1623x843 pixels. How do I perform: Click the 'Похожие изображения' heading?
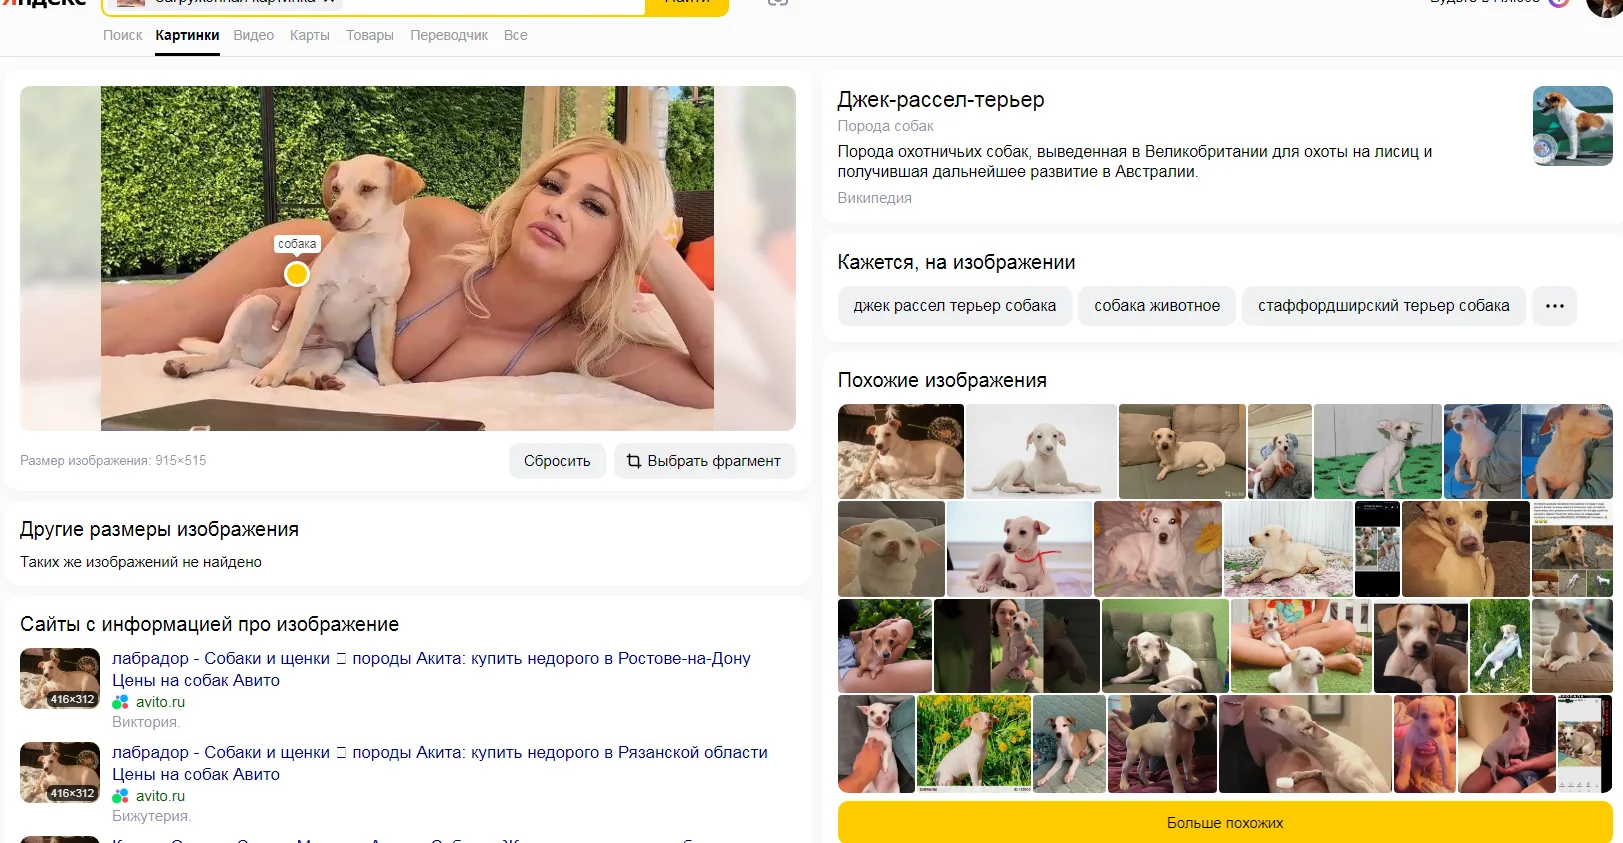(942, 381)
